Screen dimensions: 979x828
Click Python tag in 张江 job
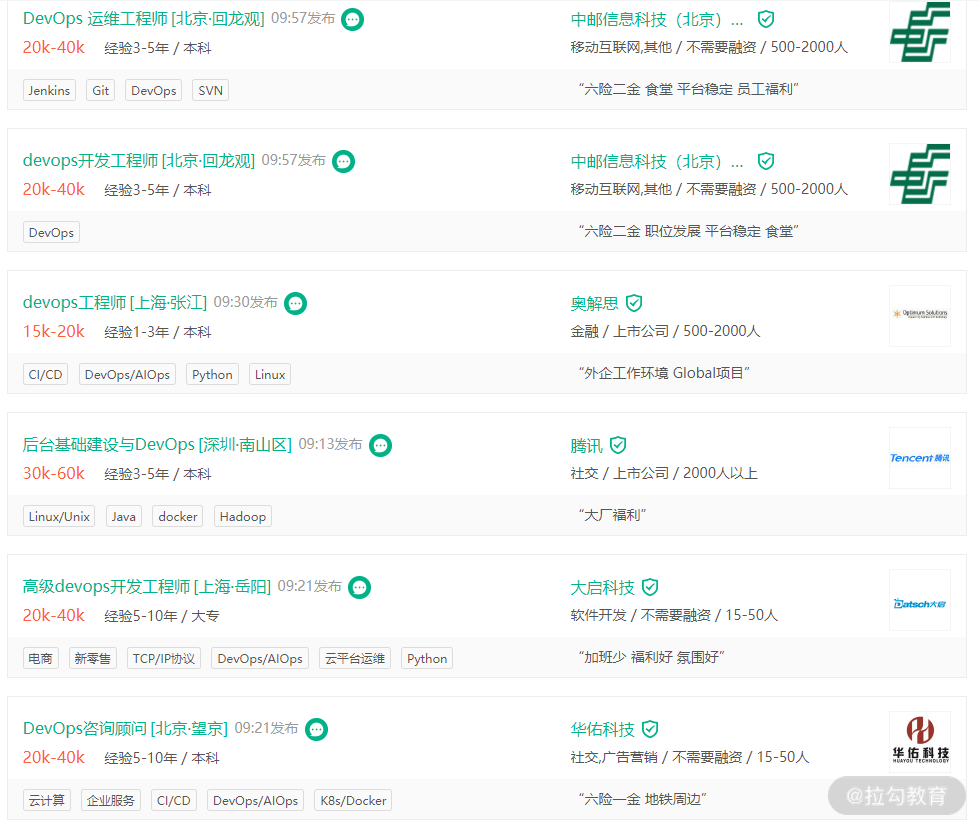click(x=212, y=375)
